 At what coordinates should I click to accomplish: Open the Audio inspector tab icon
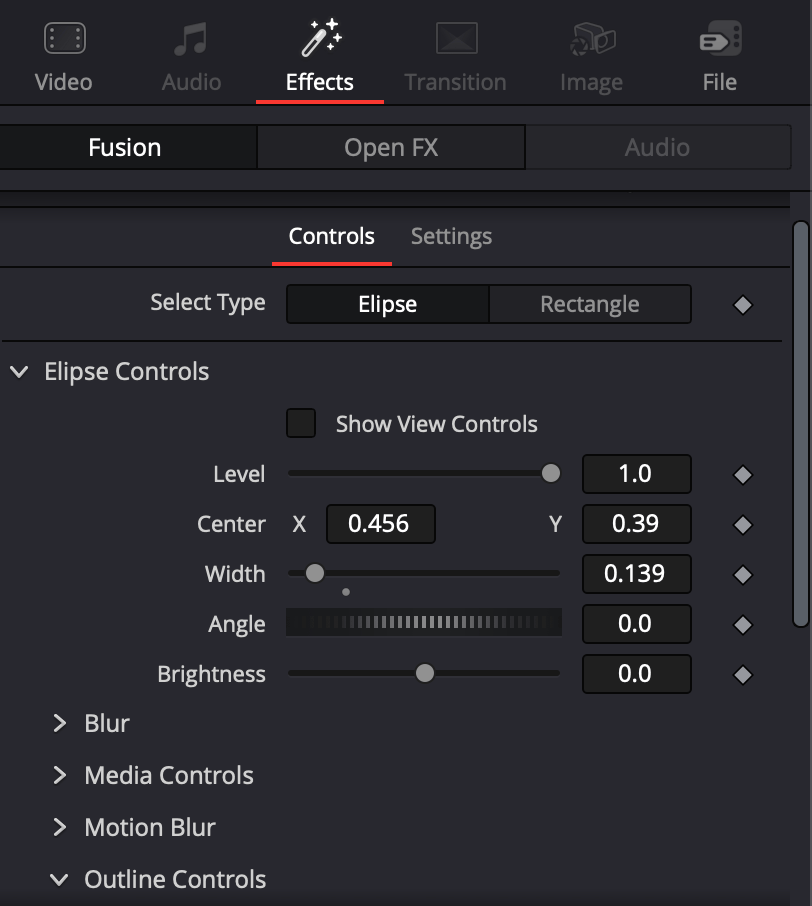tap(191, 38)
